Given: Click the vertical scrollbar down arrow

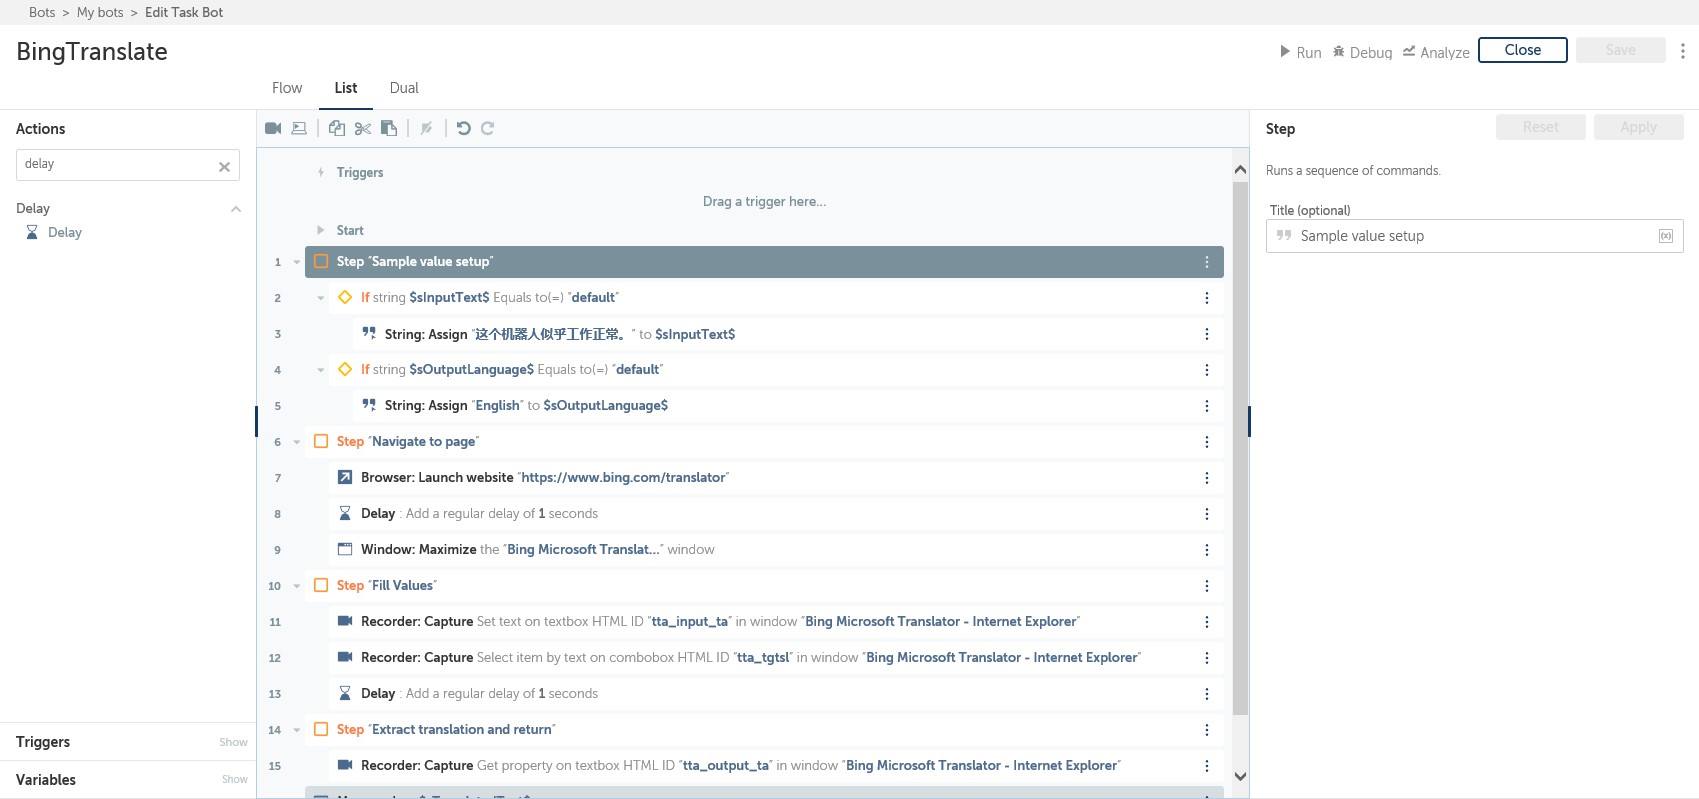Looking at the screenshot, I should click(x=1240, y=776).
